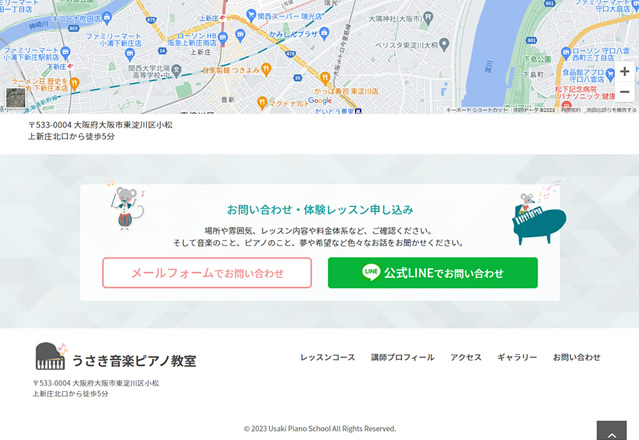
Task: Select the 関西大学北陽高等学校 school pin
Action: click(176, 70)
